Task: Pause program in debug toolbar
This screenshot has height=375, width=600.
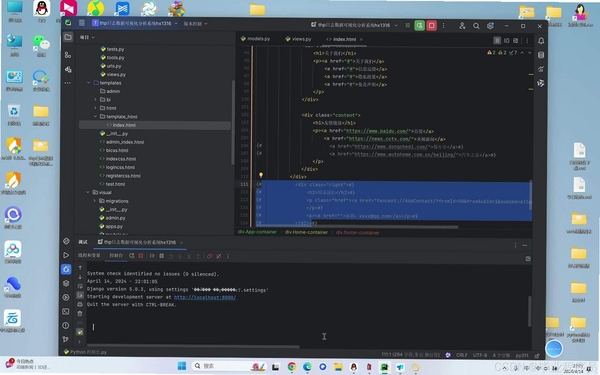Action: coord(161,256)
